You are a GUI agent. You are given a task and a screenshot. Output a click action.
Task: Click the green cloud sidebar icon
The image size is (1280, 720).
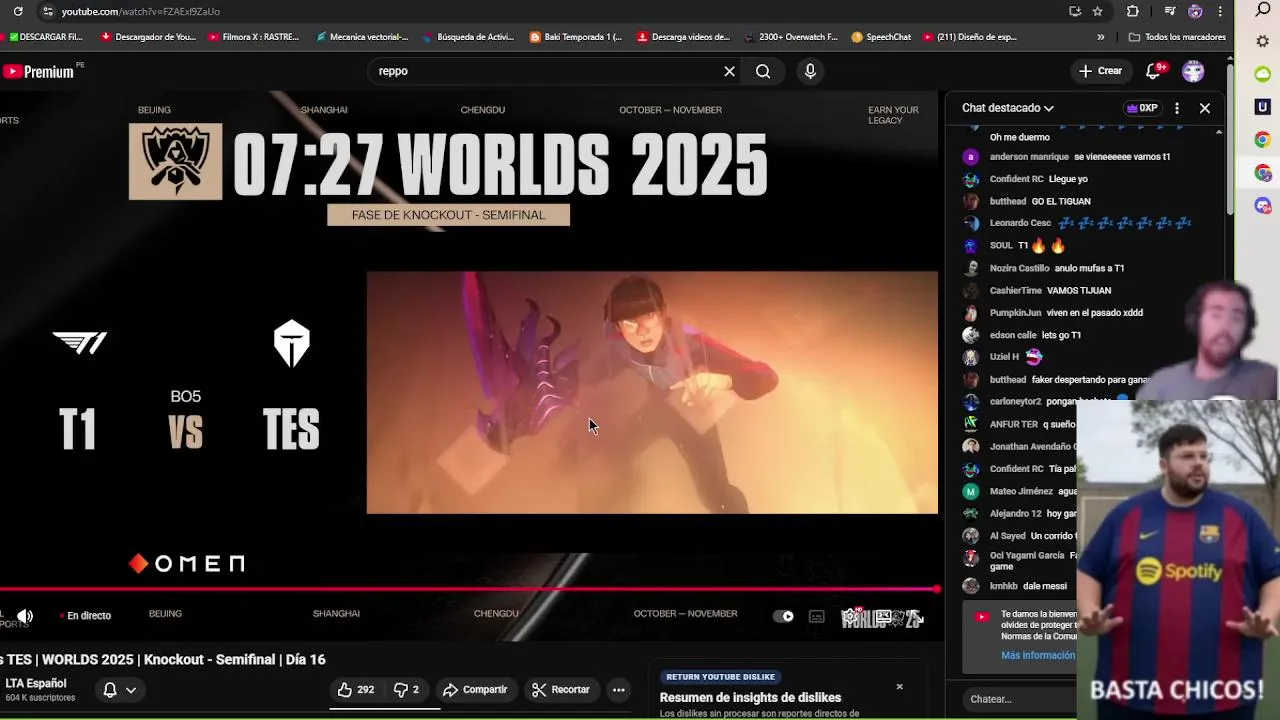(x=1263, y=74)
